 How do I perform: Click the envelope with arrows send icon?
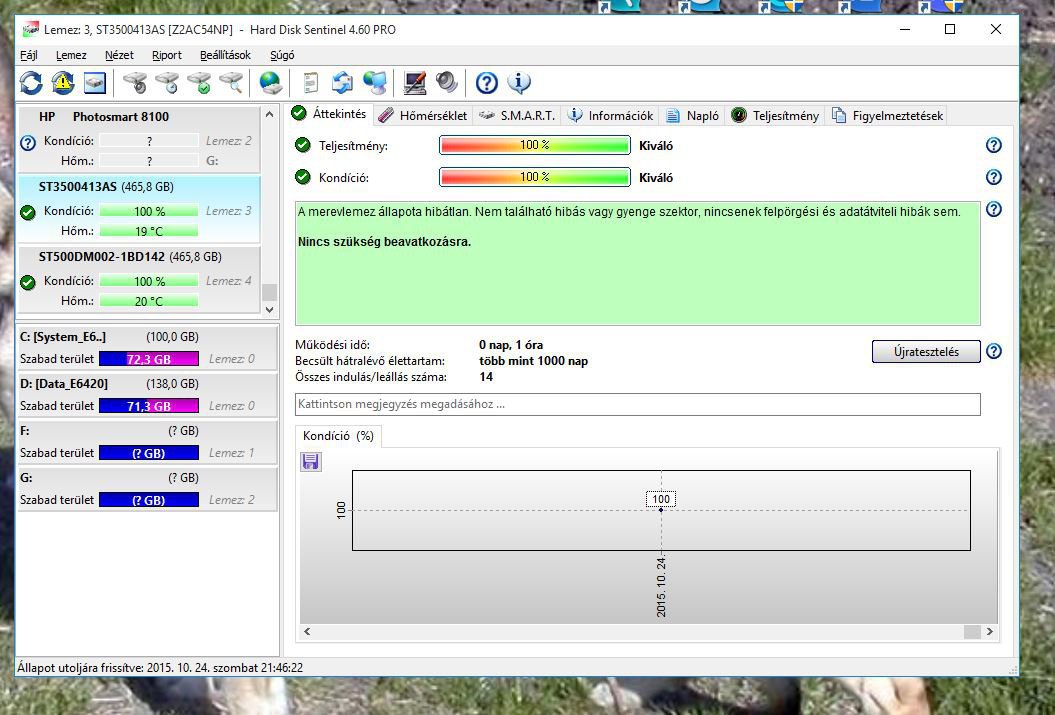[342, 83]
